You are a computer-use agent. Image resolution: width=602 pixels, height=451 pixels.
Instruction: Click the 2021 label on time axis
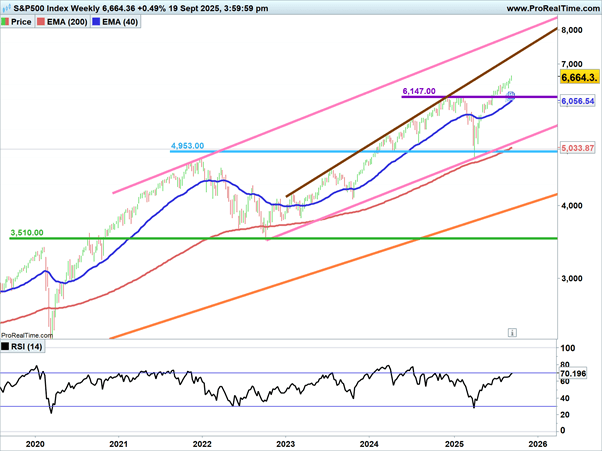[x=119, y=444]
